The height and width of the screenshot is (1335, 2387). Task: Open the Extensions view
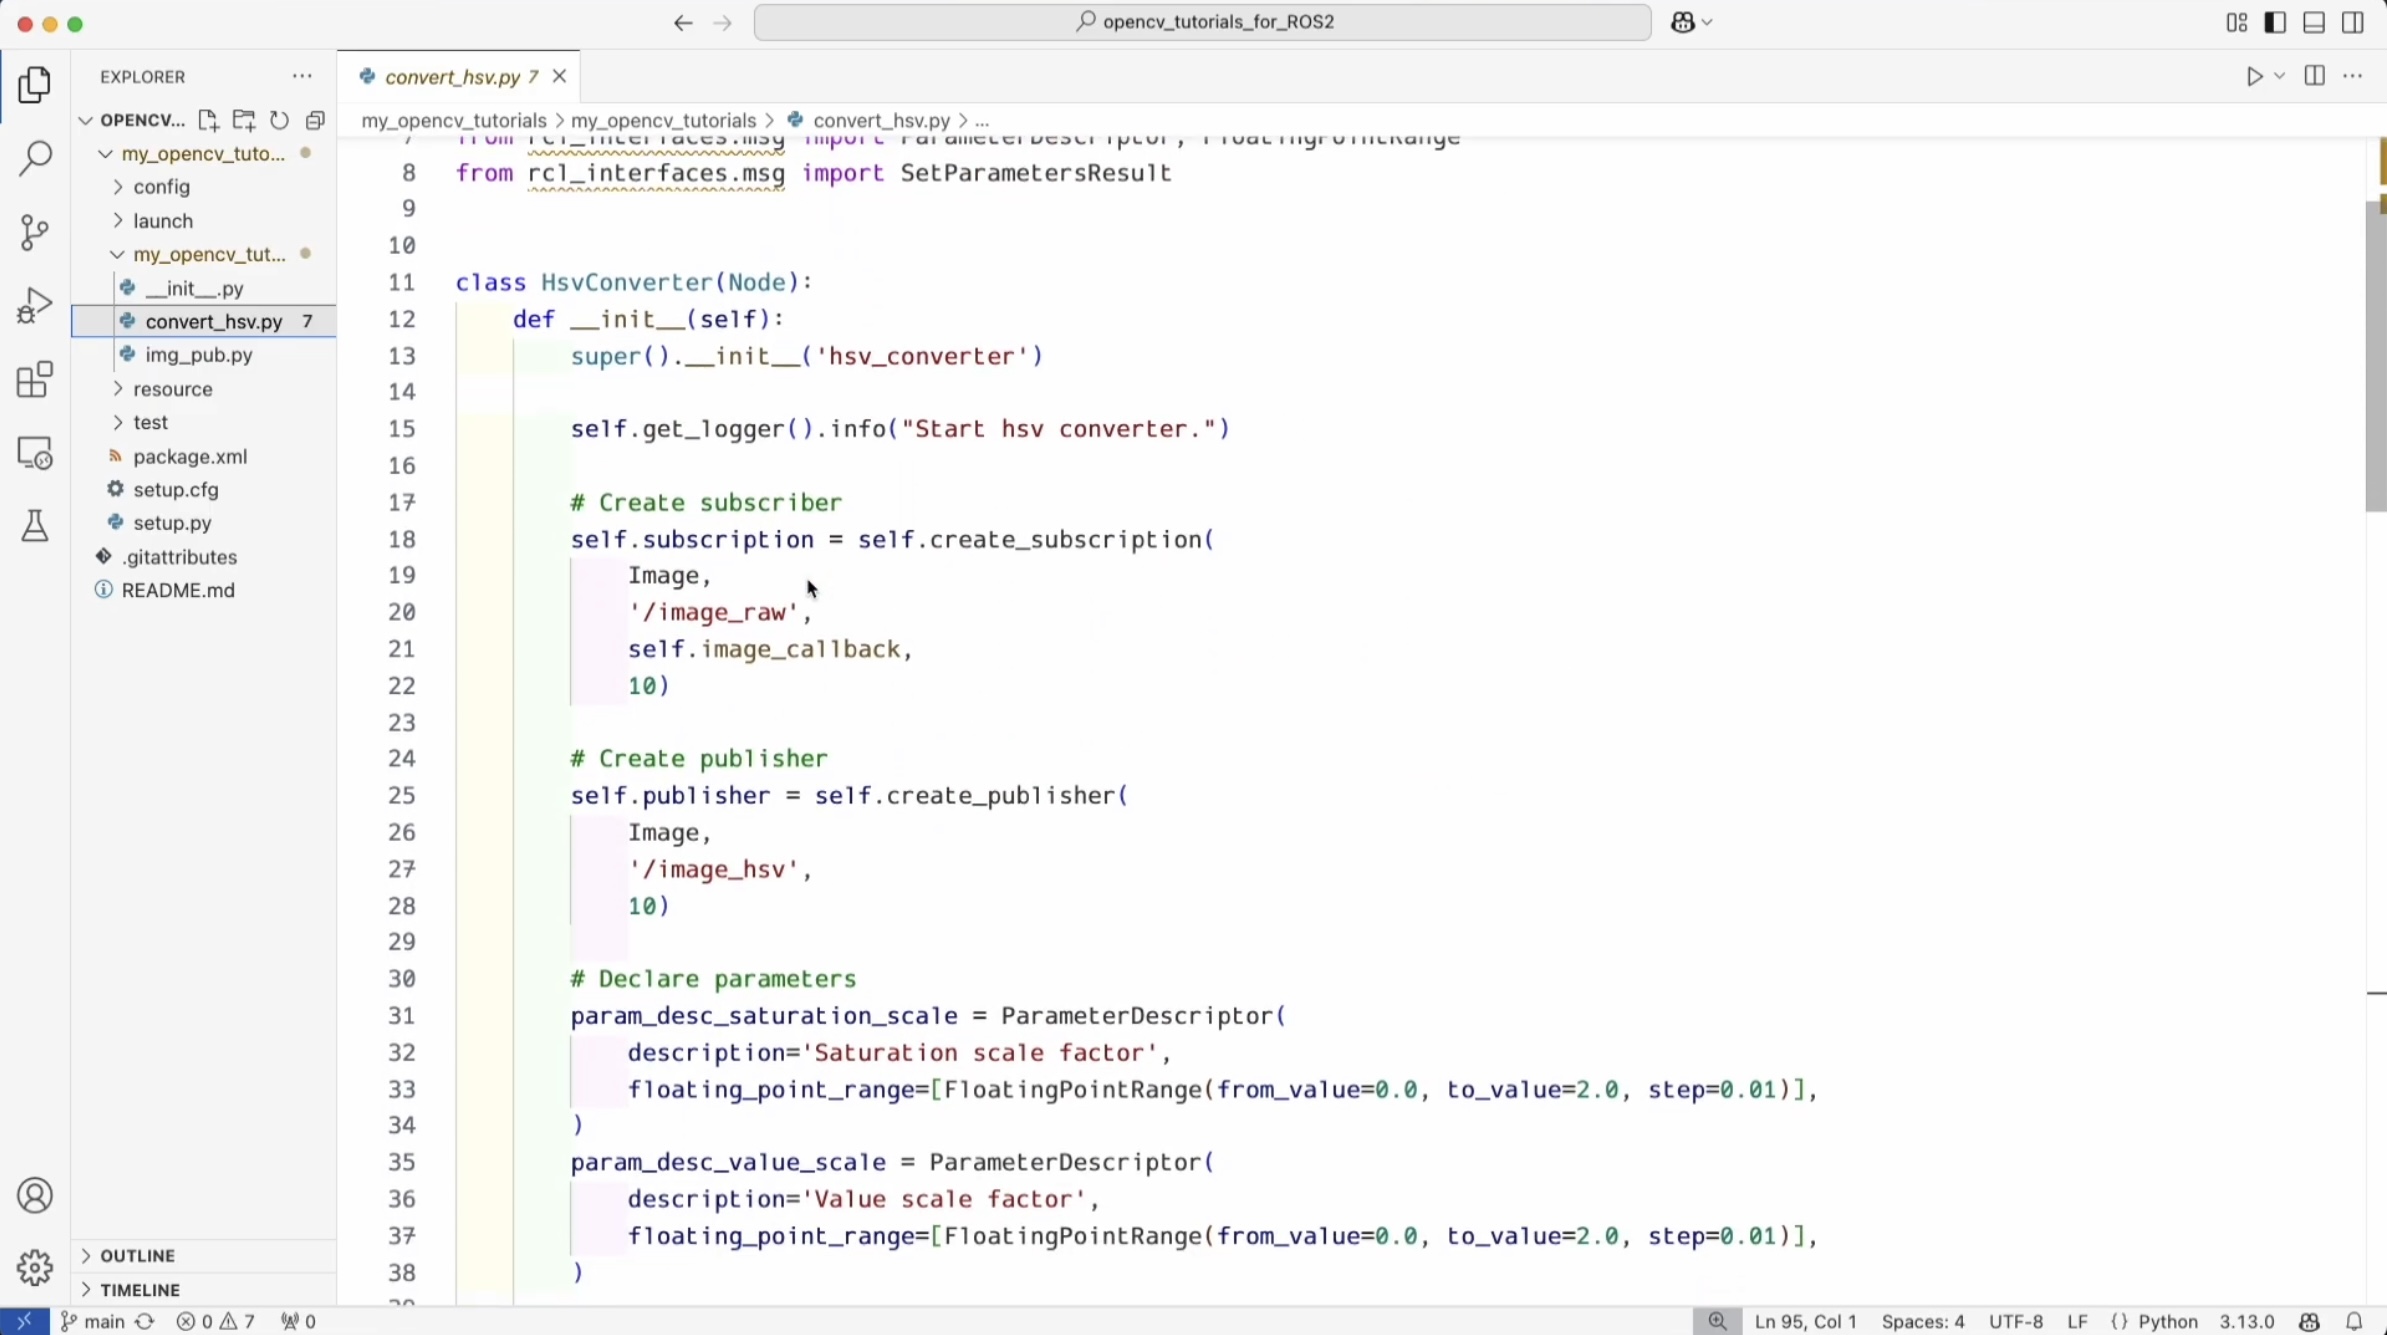[x=35, y=380]
